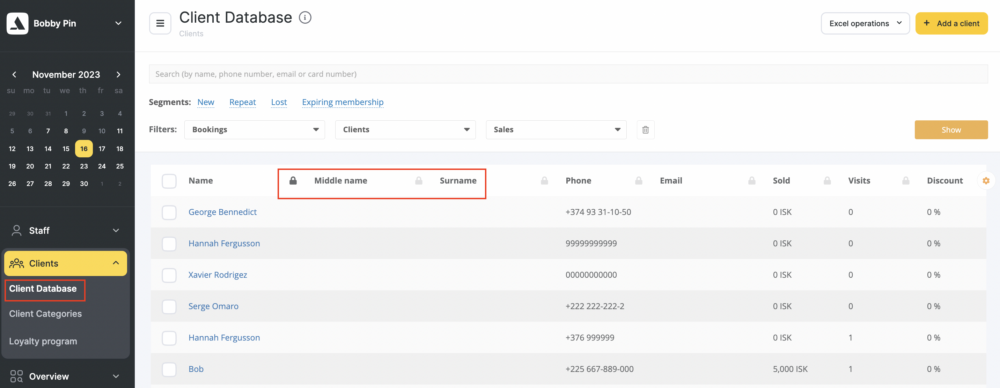Viewport: 1000px width, 388px height.
Task: Check the box next to Bob
Action: 169,369
